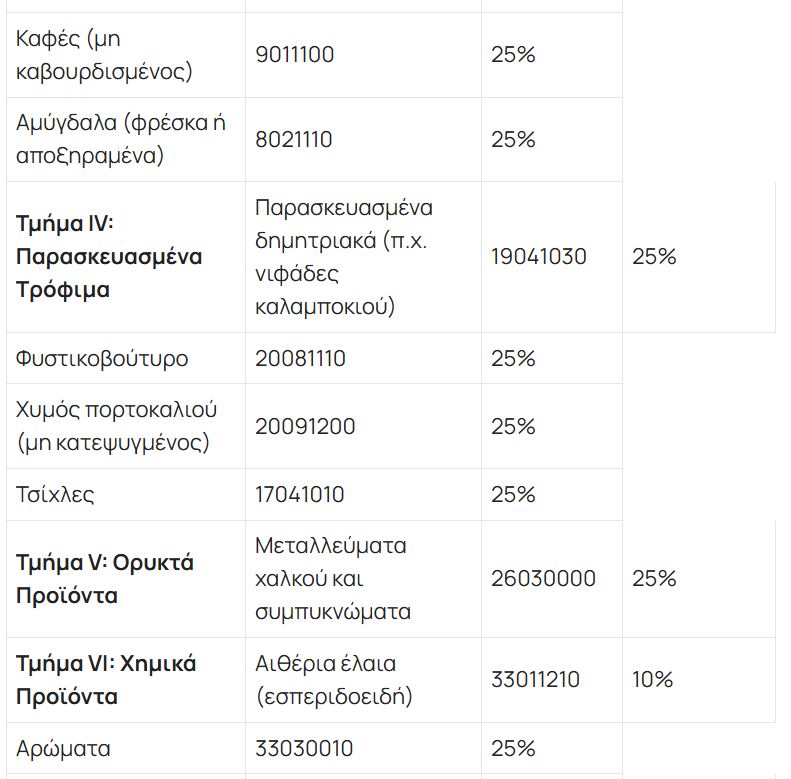Select the Αρώματα row label
Screen dimensions: 791x779
[x=64, y=749]
